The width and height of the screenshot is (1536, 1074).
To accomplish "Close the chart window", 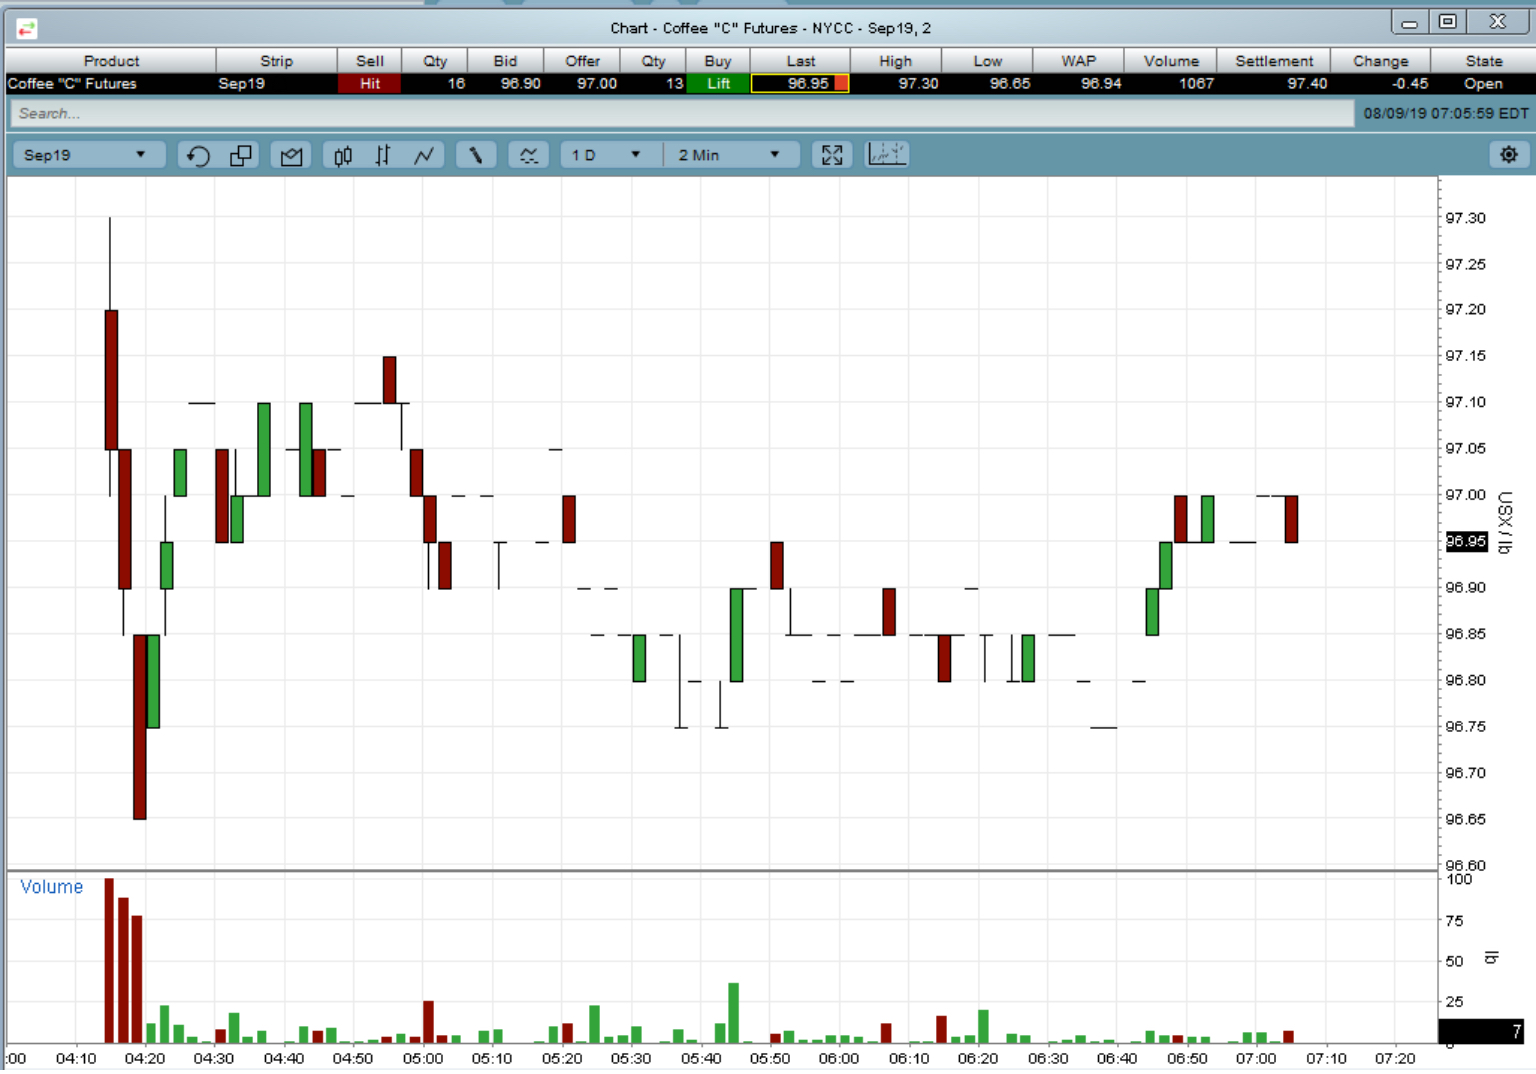I will tap(1497, 22).
